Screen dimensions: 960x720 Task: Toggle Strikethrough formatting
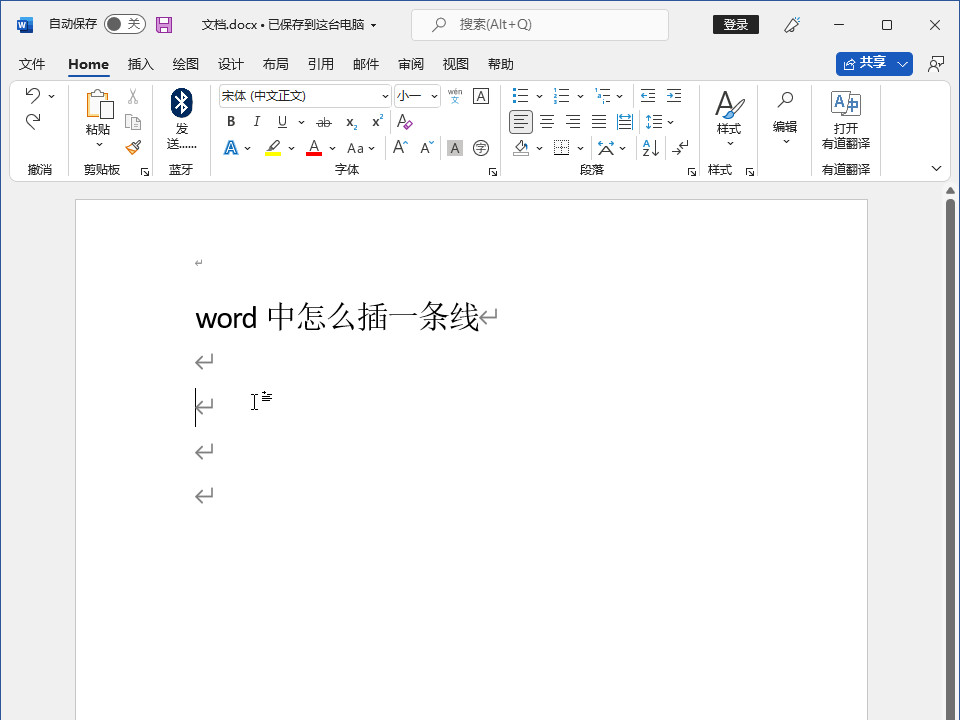pos(324,122)
